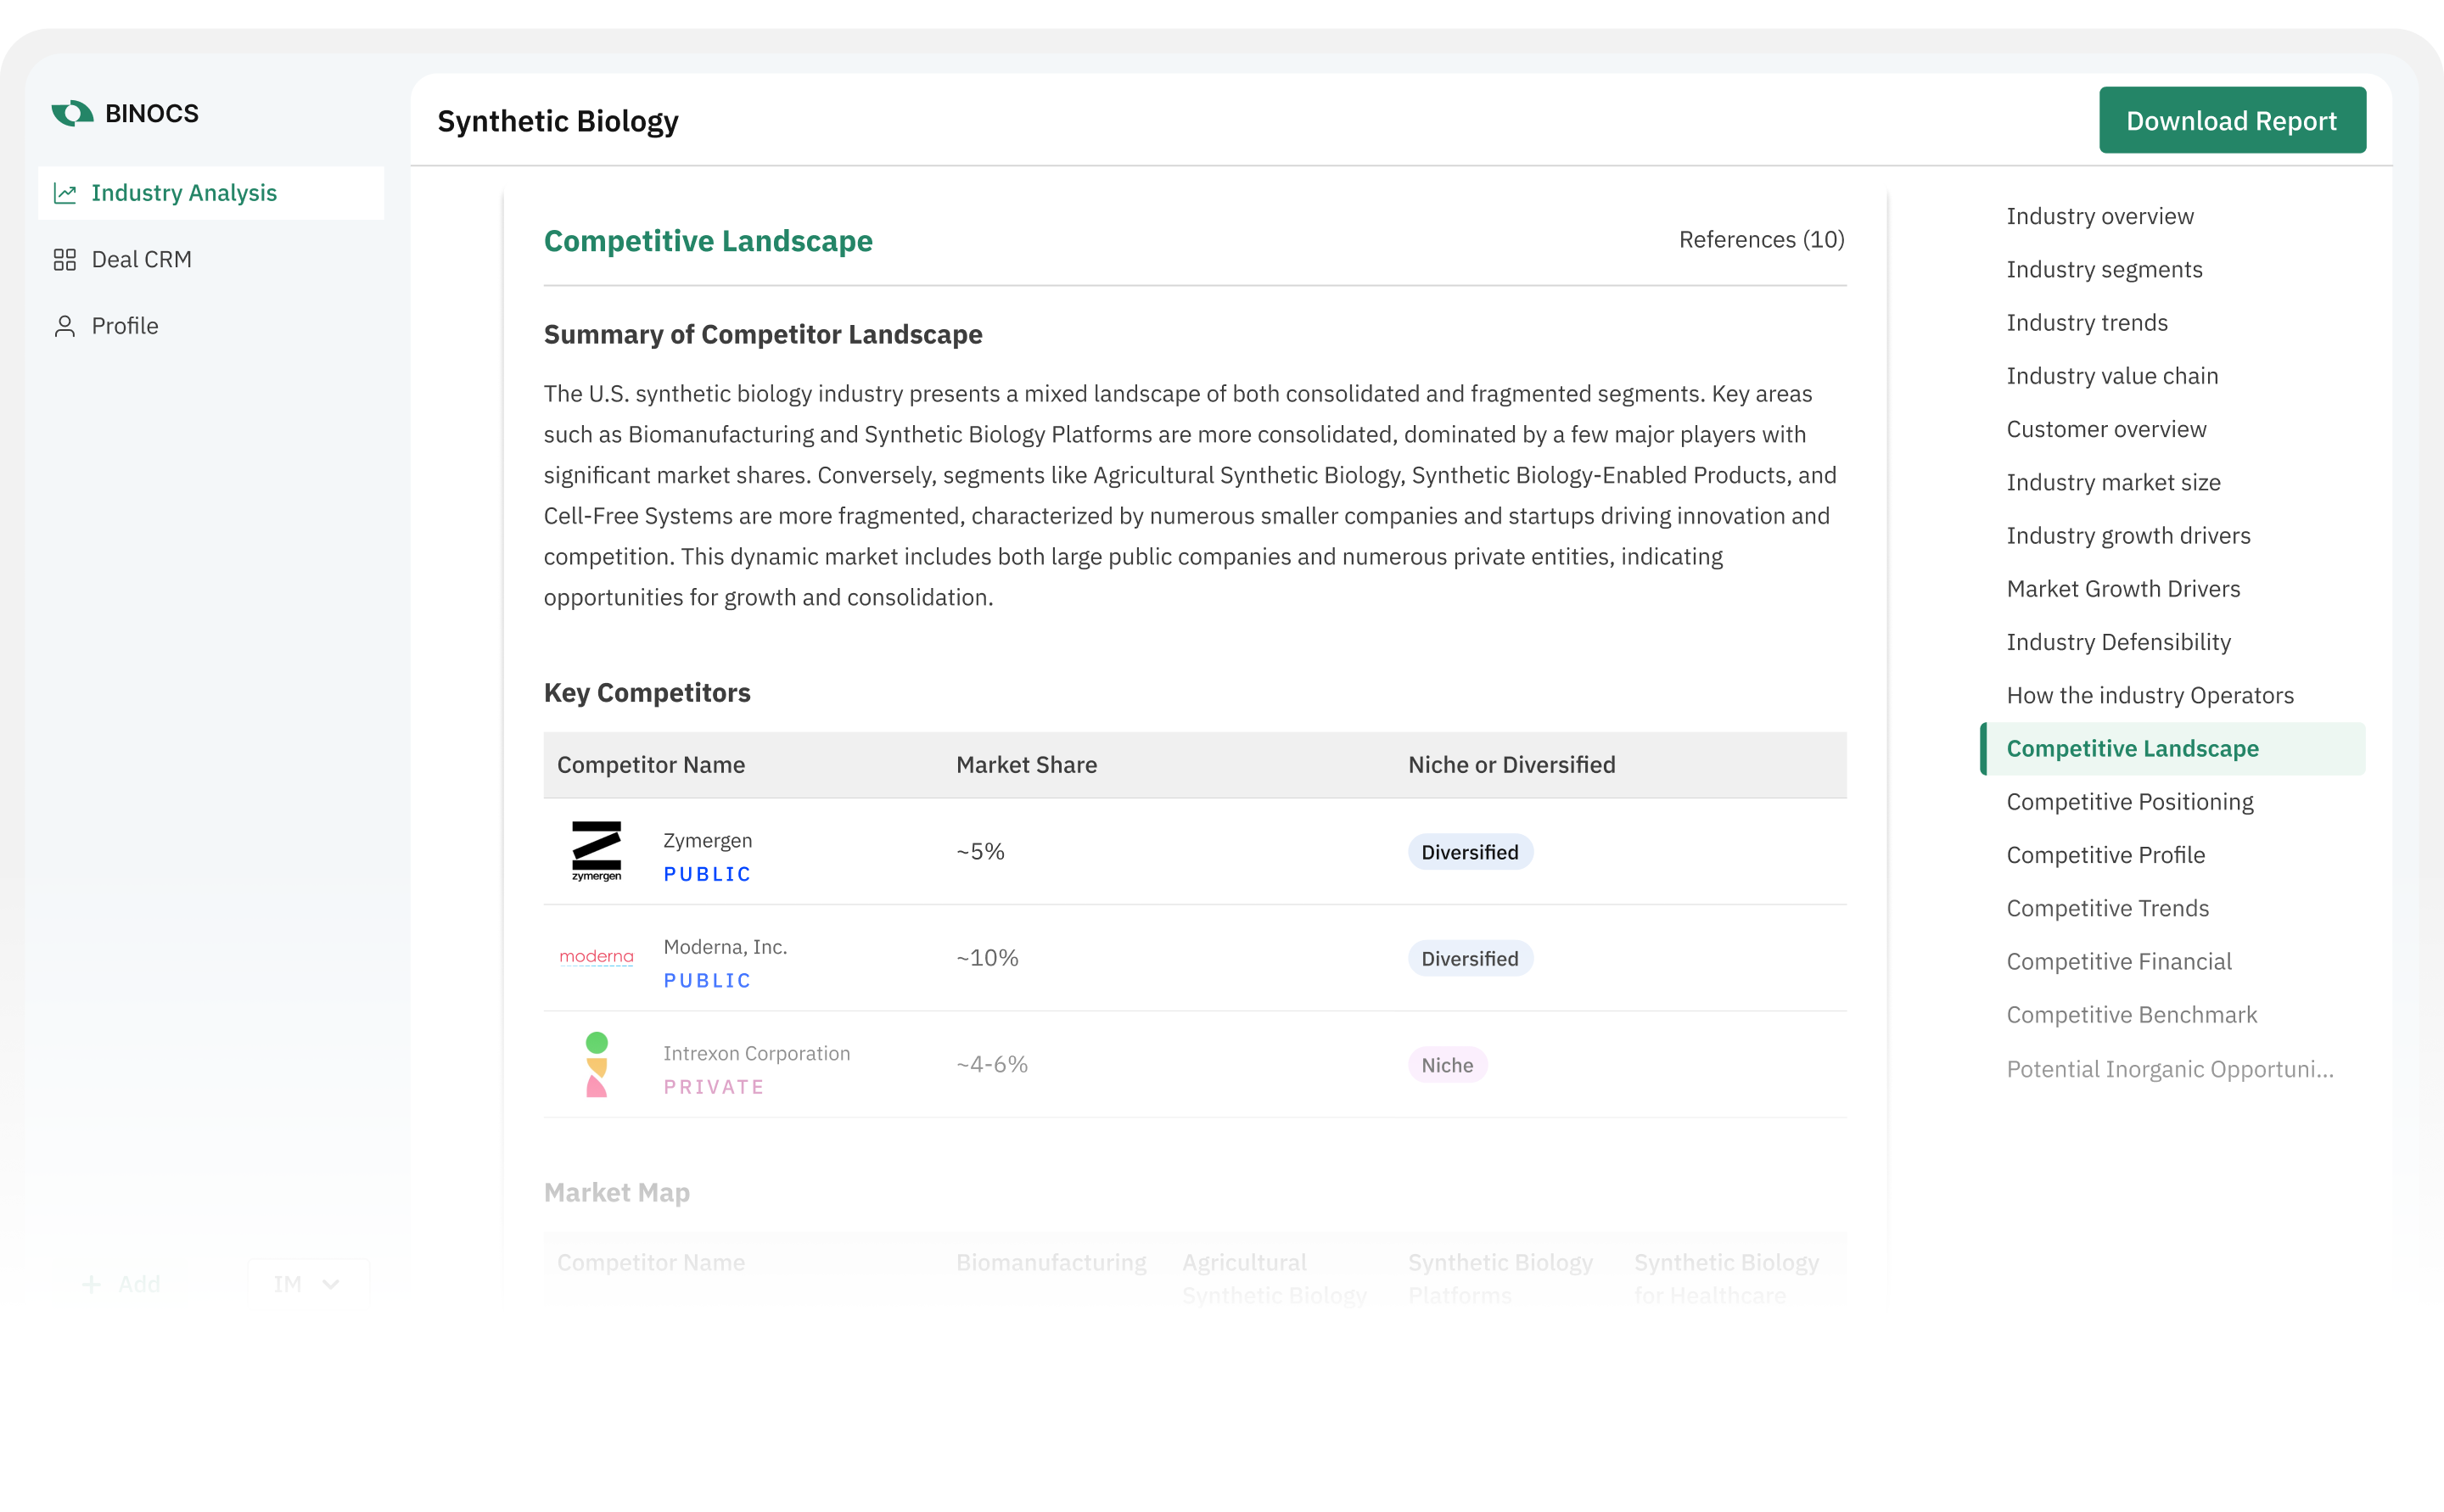
Task: Click the Moderna, Inc. competitor name
Action: pos(725,947)
